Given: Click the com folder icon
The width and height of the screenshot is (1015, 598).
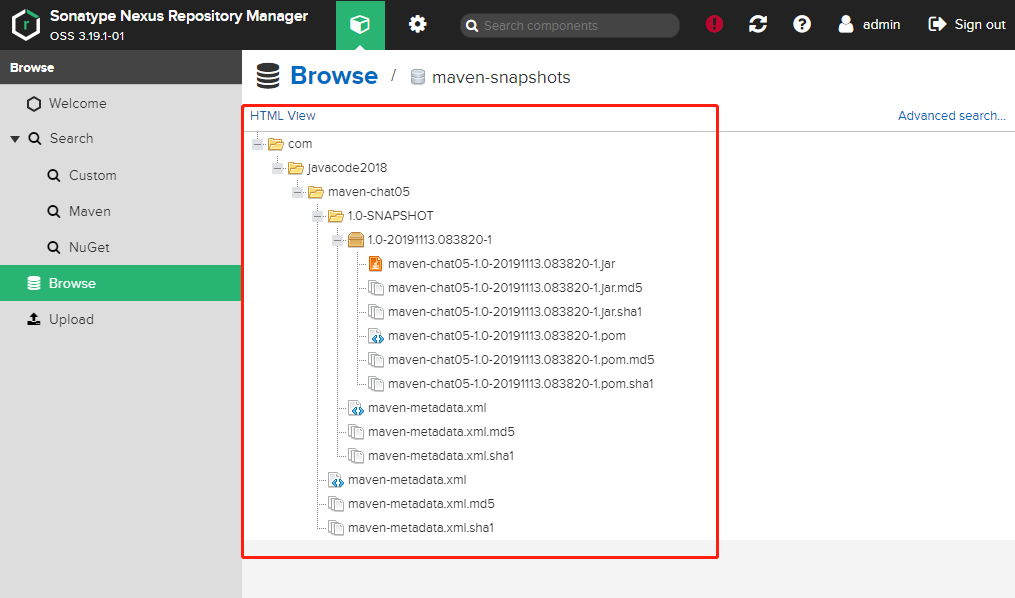Looking at the screenshot, I should click(x=276, y=144).
